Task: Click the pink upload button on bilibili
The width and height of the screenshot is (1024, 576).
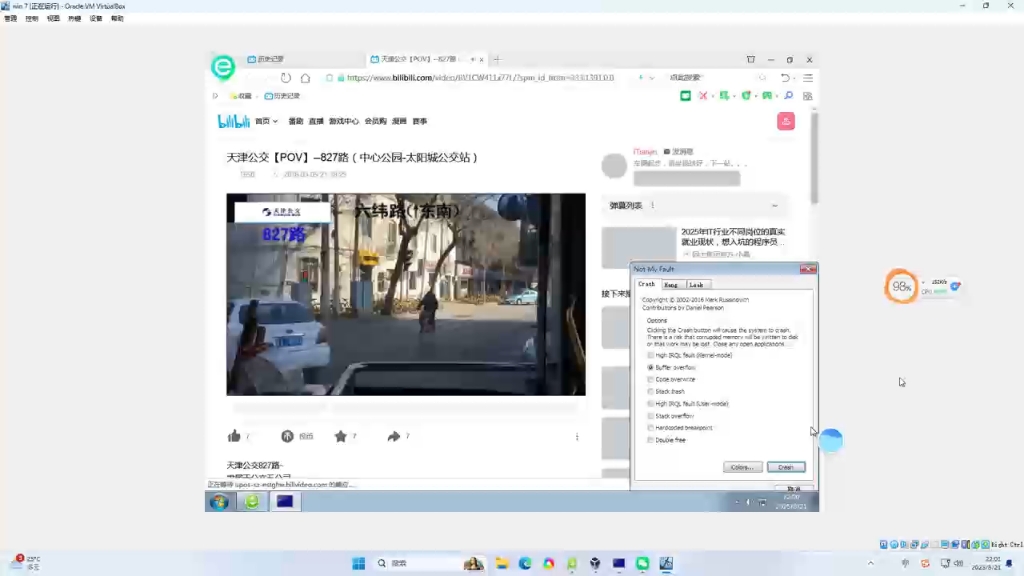Action: (786, 121)
